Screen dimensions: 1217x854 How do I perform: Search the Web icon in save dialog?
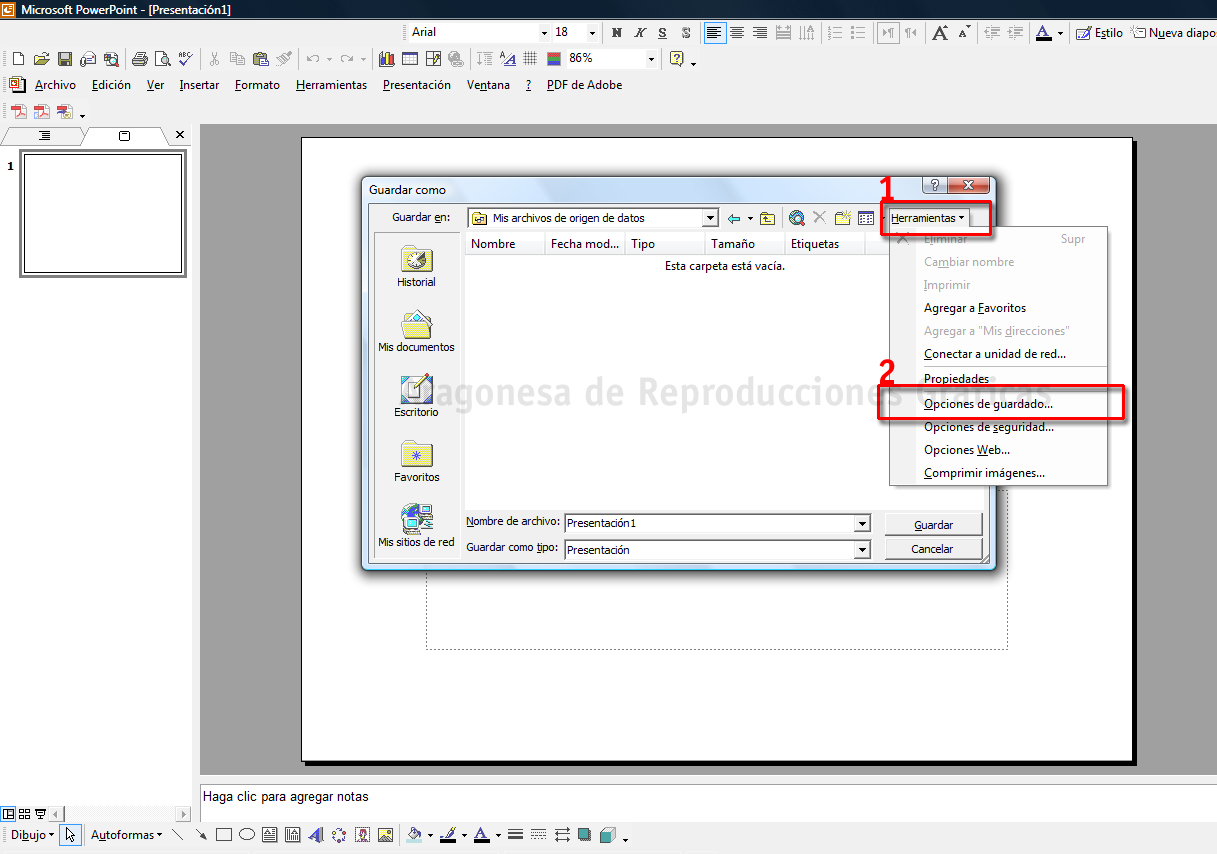pos(797,218)
